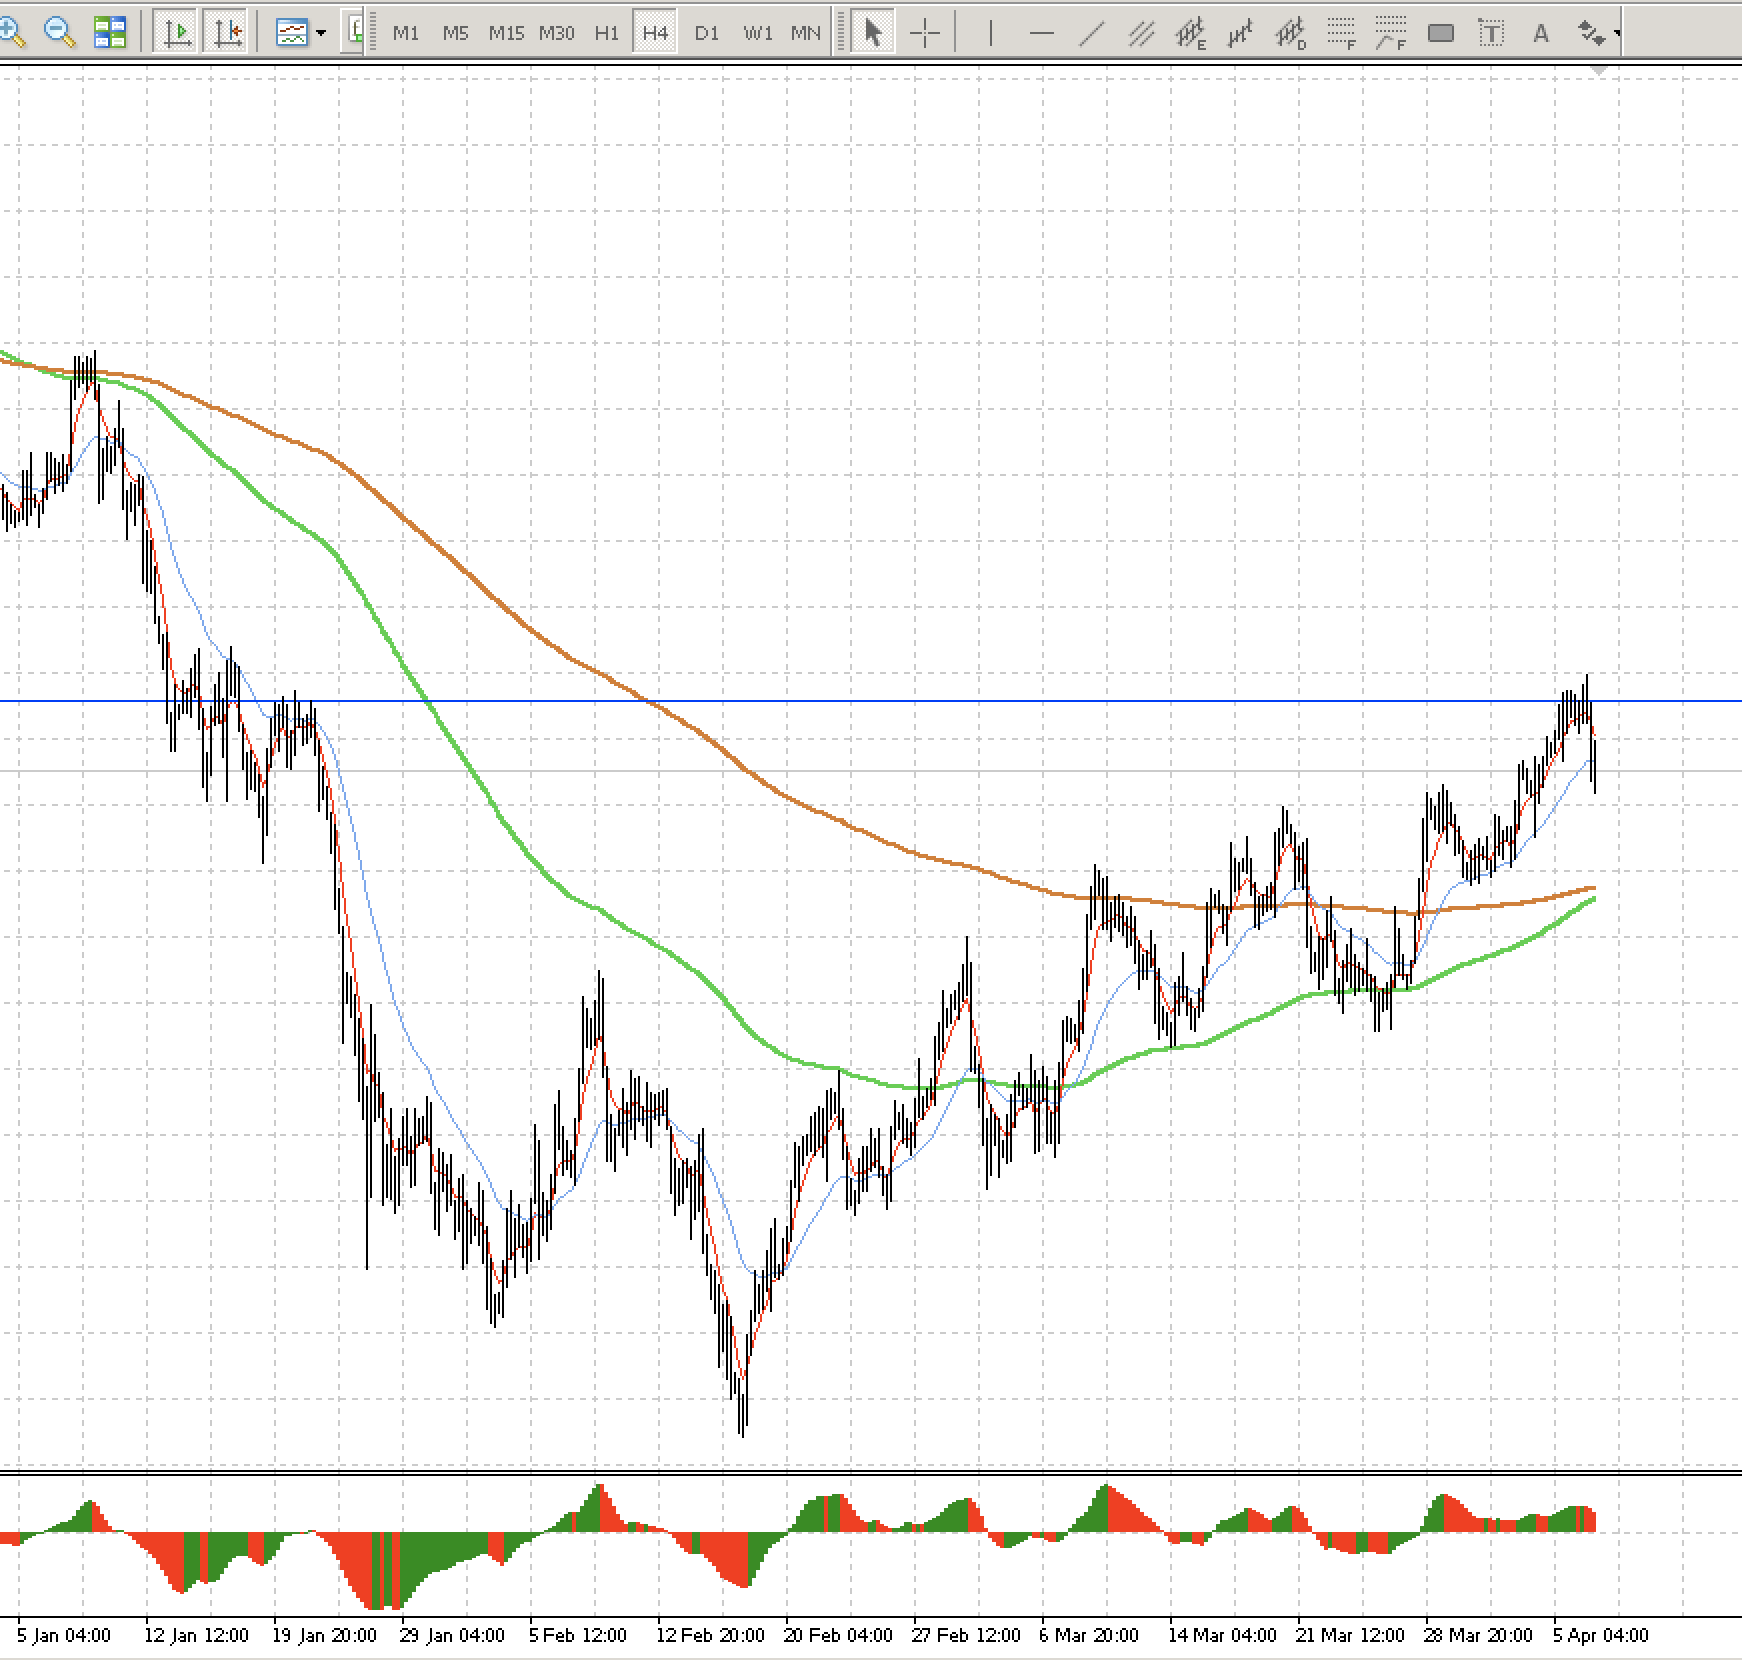
Task: Pick the three-line Equidistant Channel tool
Action: coord(1141,33)
